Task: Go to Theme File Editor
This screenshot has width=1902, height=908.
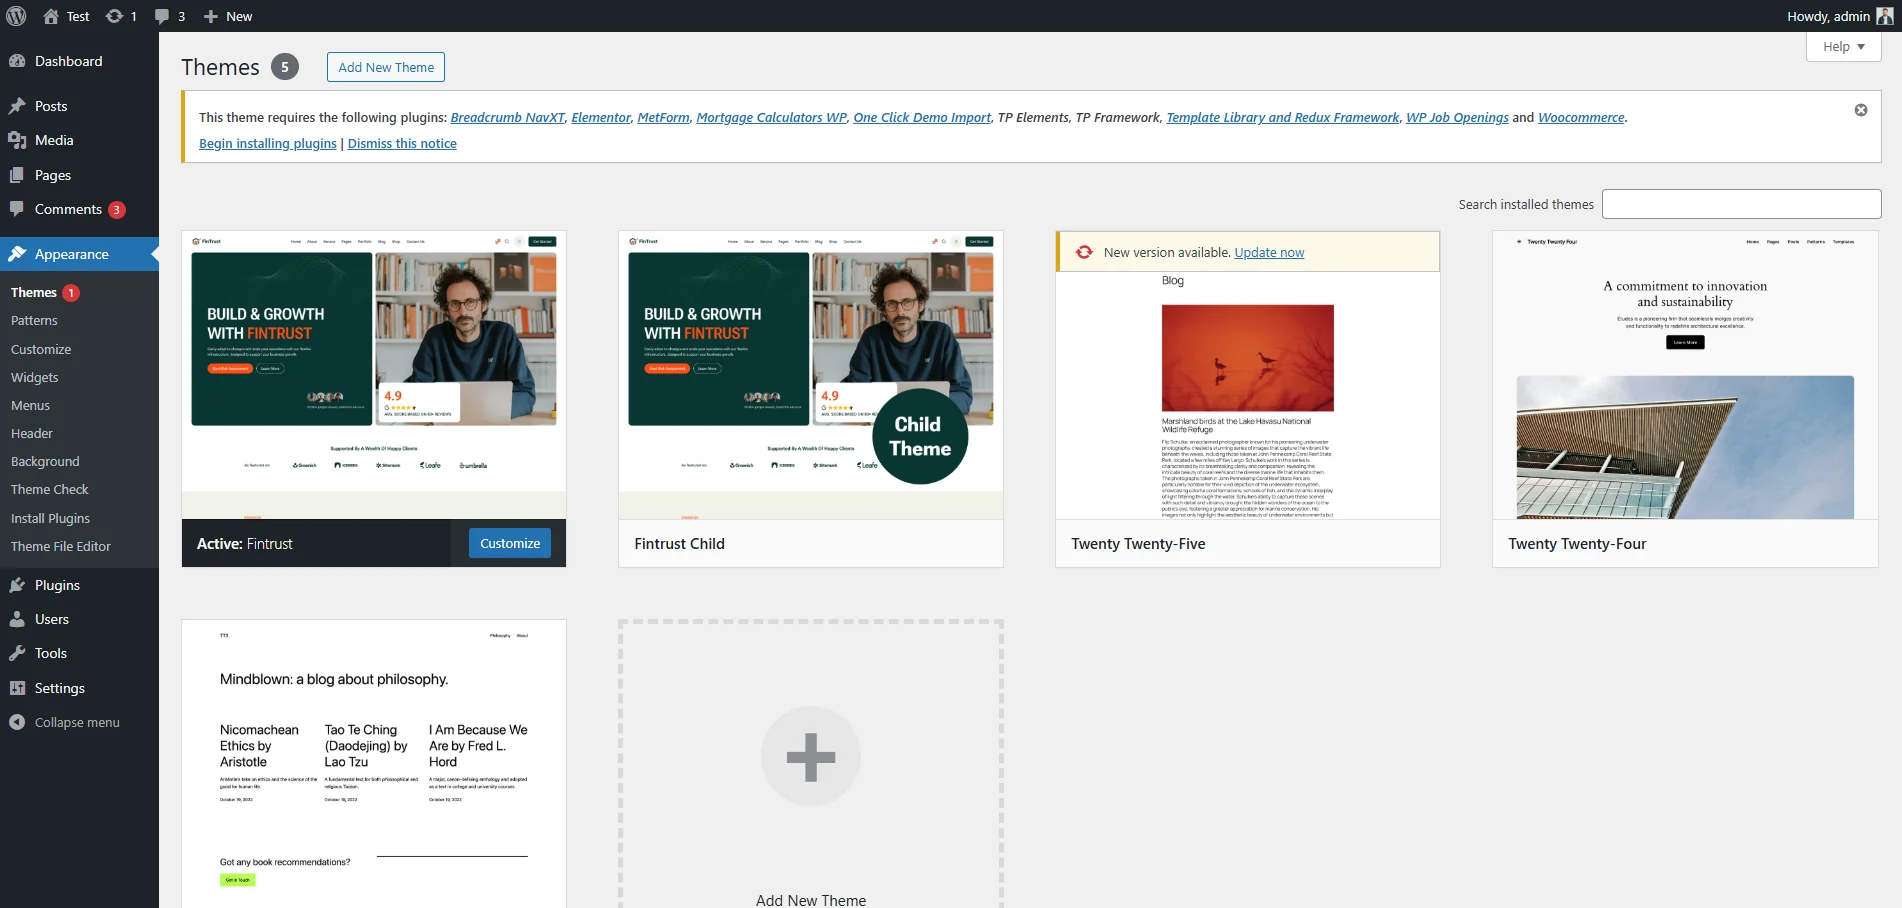Action: click(61, 546)
